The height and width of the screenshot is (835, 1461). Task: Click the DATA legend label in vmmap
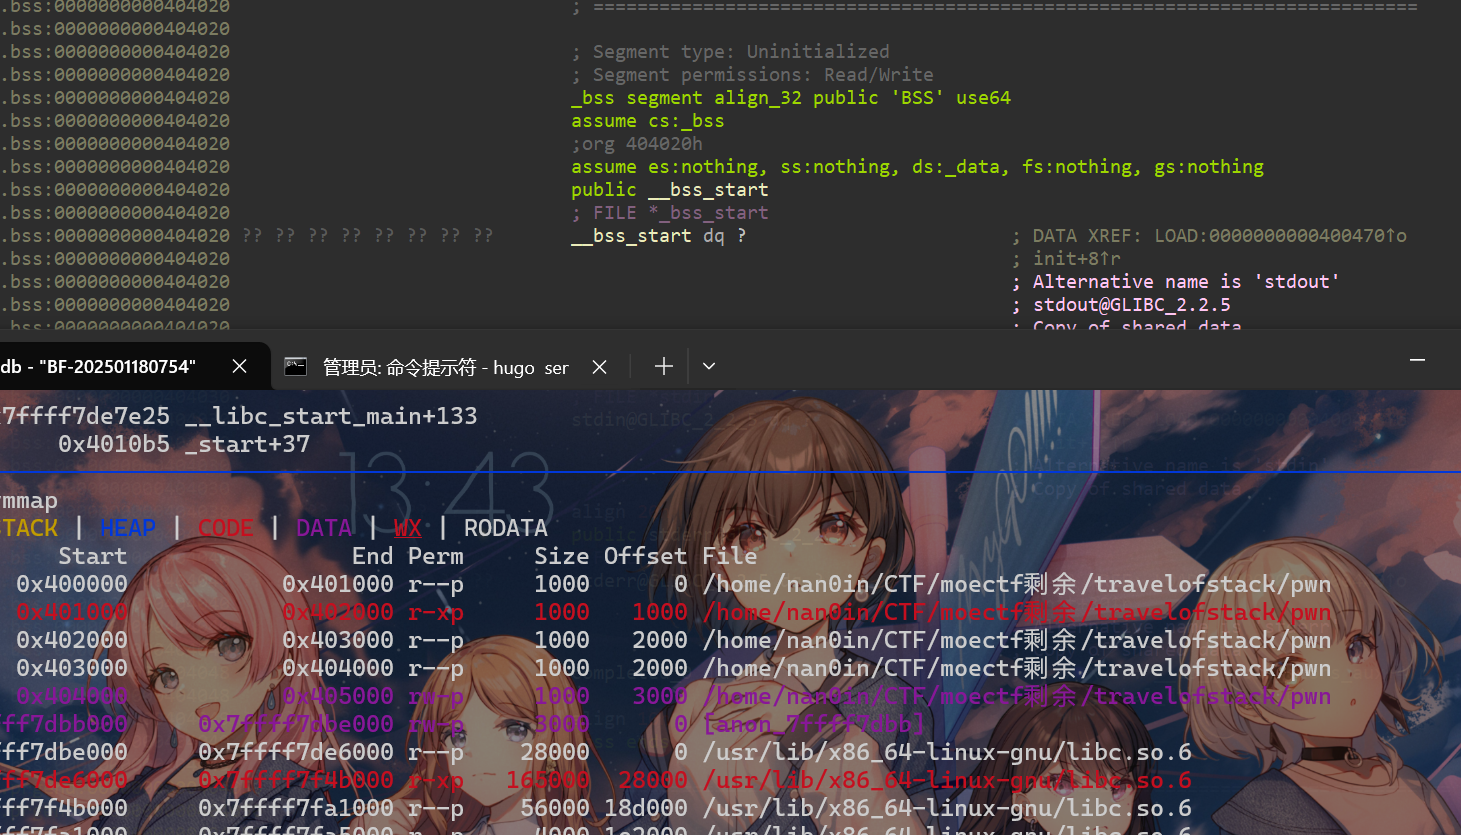pyautogui.click(x=324, y=528)
